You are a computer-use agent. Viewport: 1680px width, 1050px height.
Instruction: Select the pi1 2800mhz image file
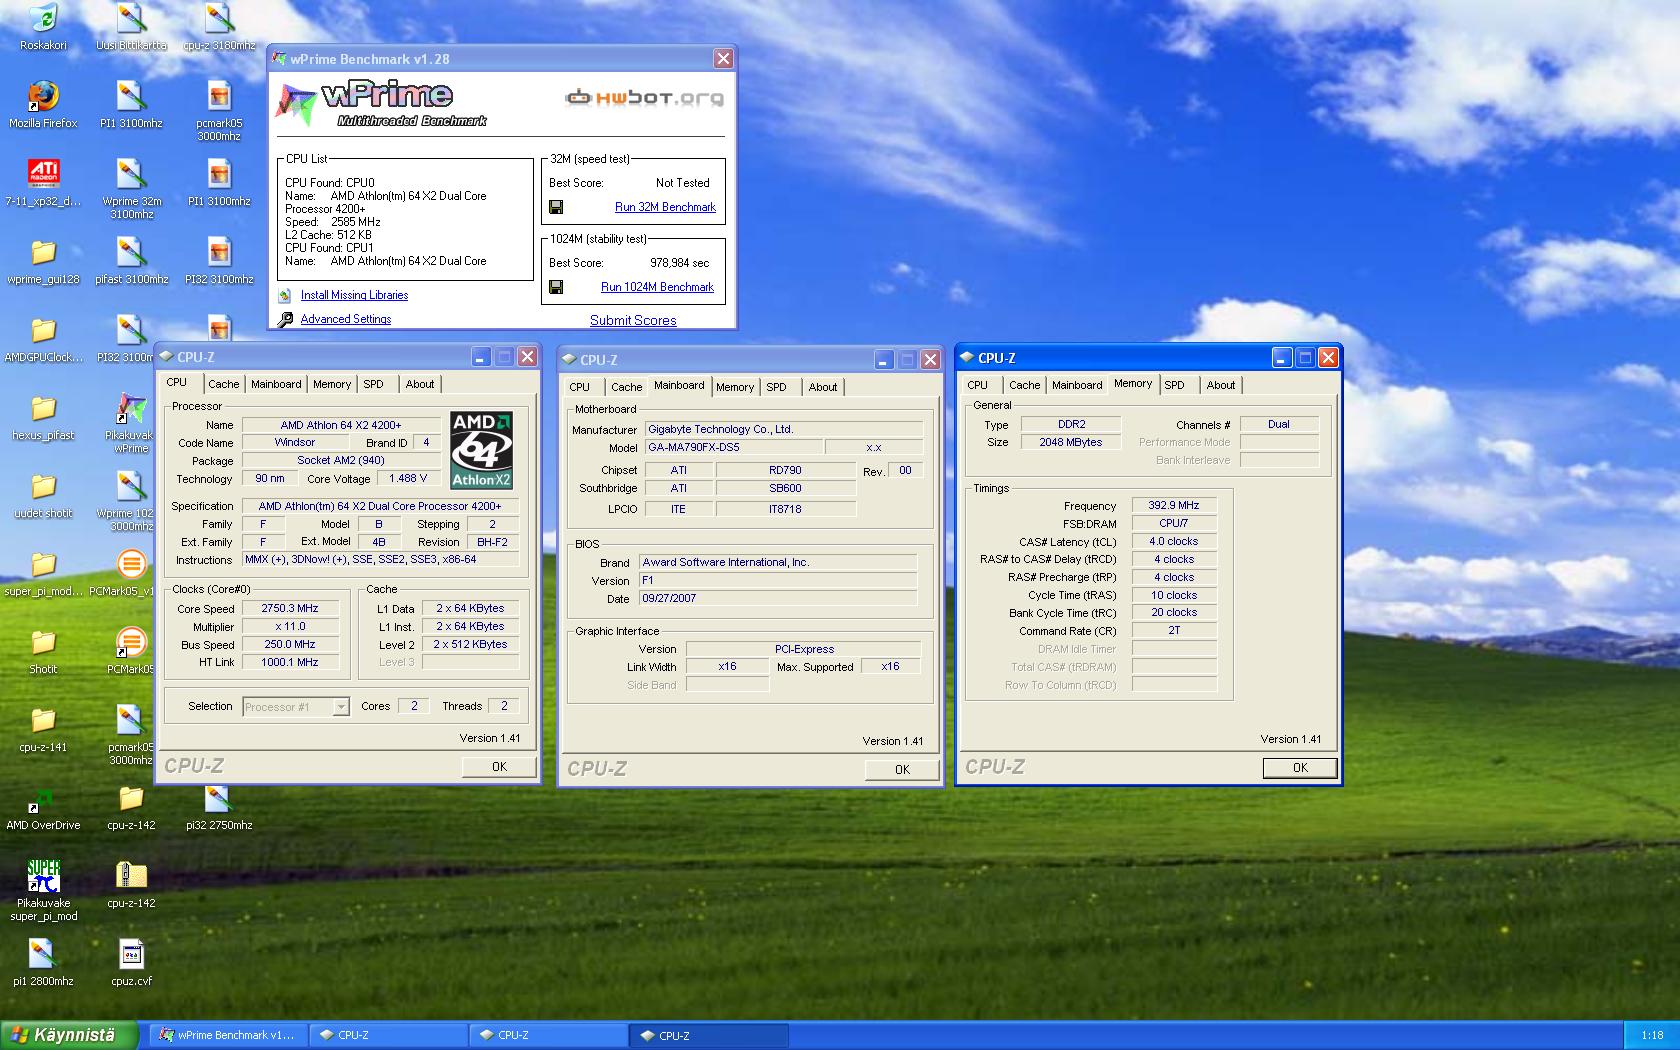click(43, 961)
